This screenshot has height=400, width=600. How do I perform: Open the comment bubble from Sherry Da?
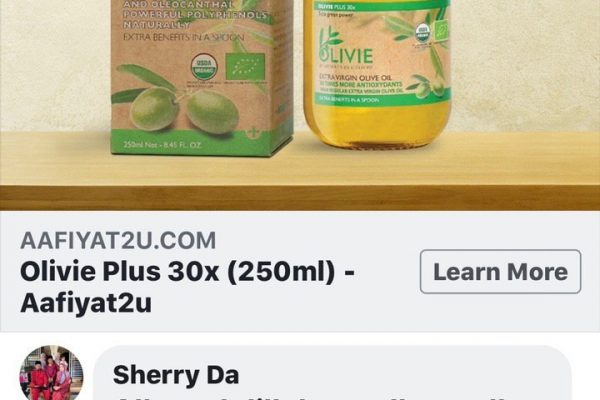(x=333, y=373)
